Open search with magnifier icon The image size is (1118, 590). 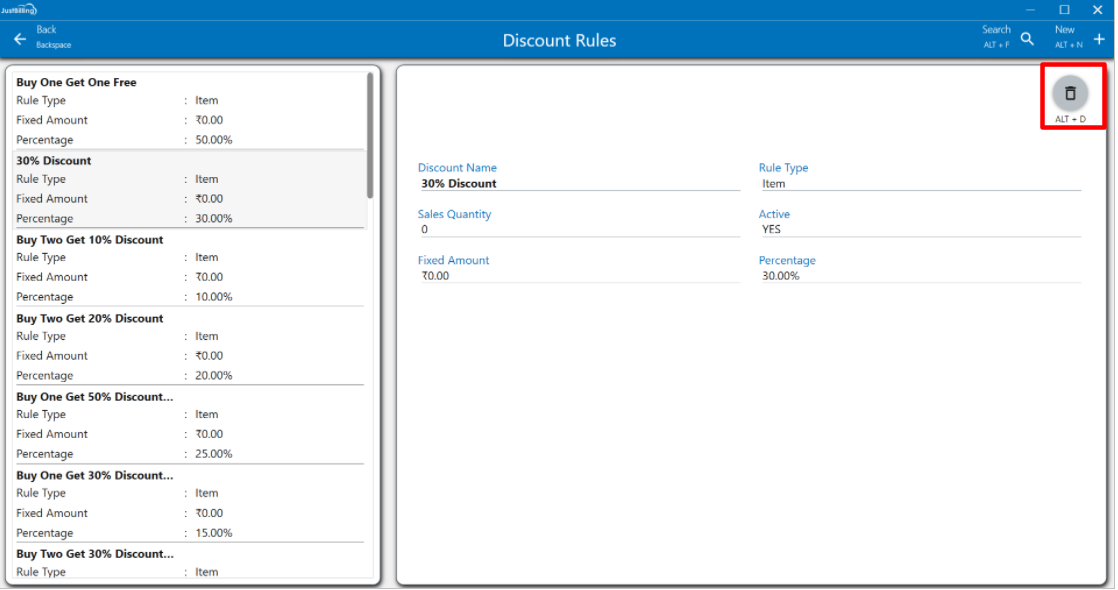[1027, 39]
